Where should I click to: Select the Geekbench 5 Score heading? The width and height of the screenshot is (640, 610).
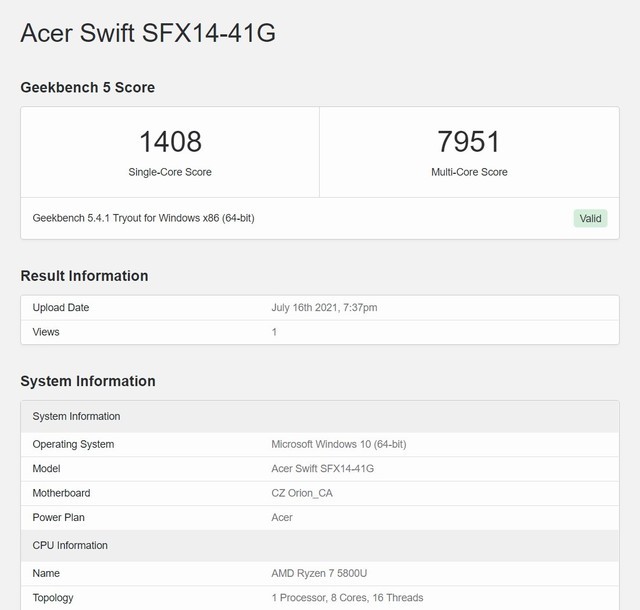[x=88, y=87]
